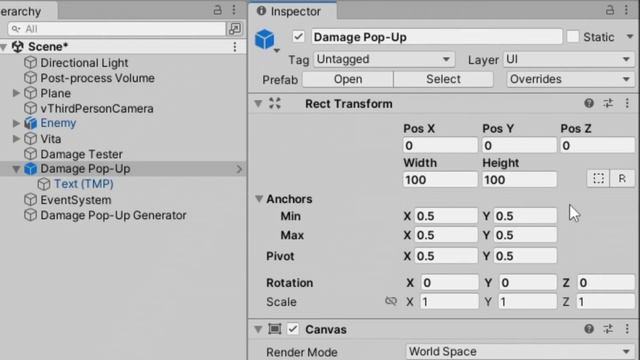The height and width of the screenshot is (360, 640).
Task: Click the Rotation Z field
Action: 606,282
